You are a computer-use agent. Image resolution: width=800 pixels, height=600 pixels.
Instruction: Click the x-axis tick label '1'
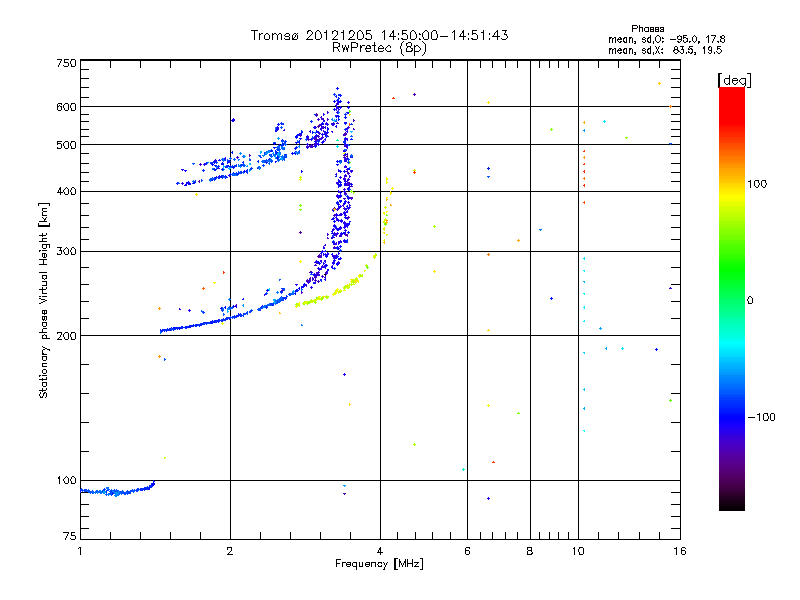[80, 551]
